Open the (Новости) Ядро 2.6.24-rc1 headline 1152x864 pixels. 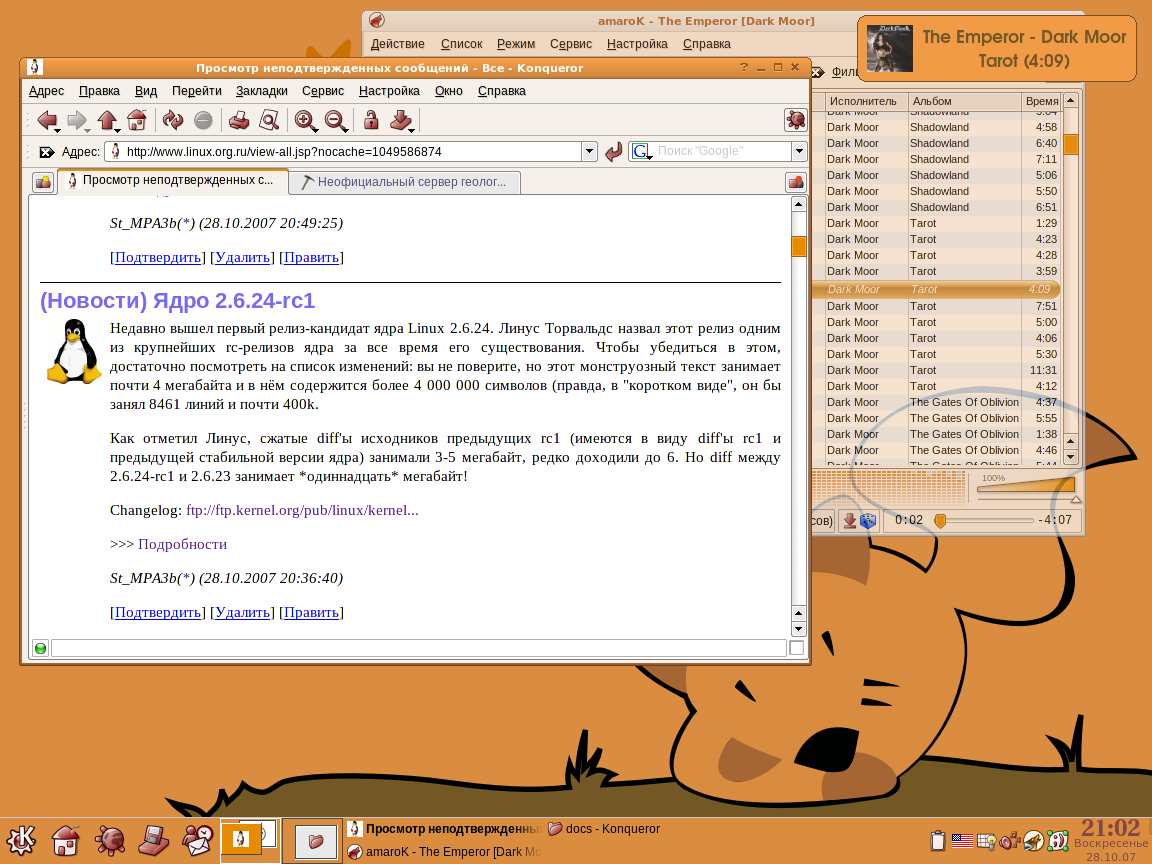click(x=178, y=300)
